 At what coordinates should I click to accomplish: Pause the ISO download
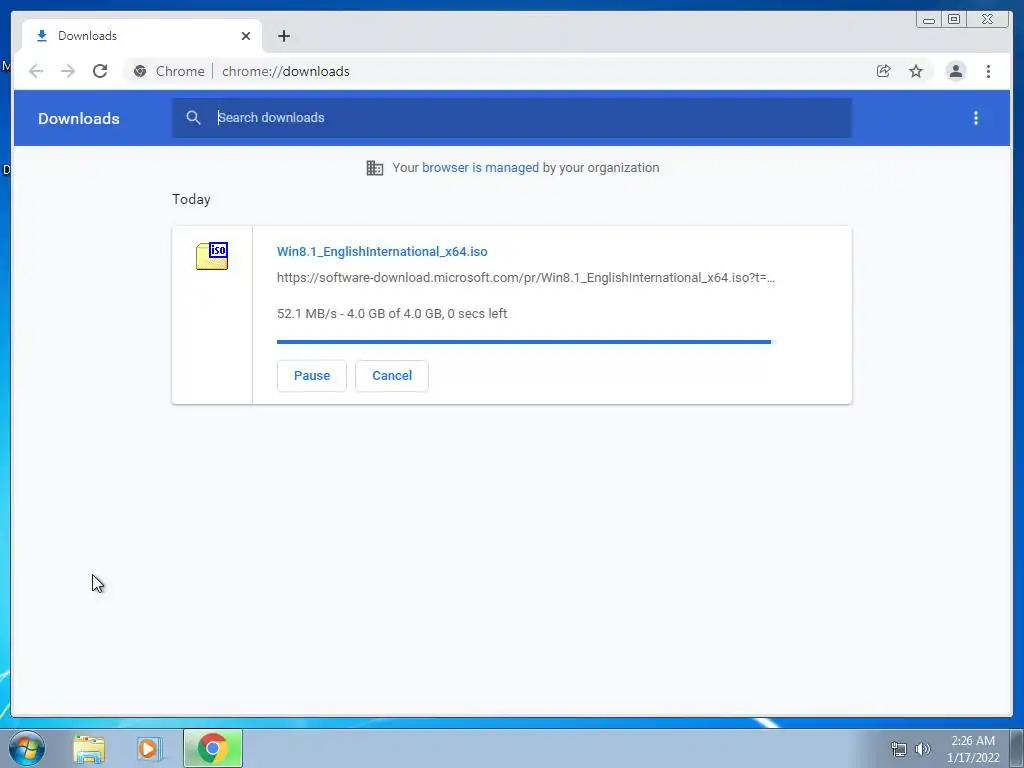click(312, 376)
